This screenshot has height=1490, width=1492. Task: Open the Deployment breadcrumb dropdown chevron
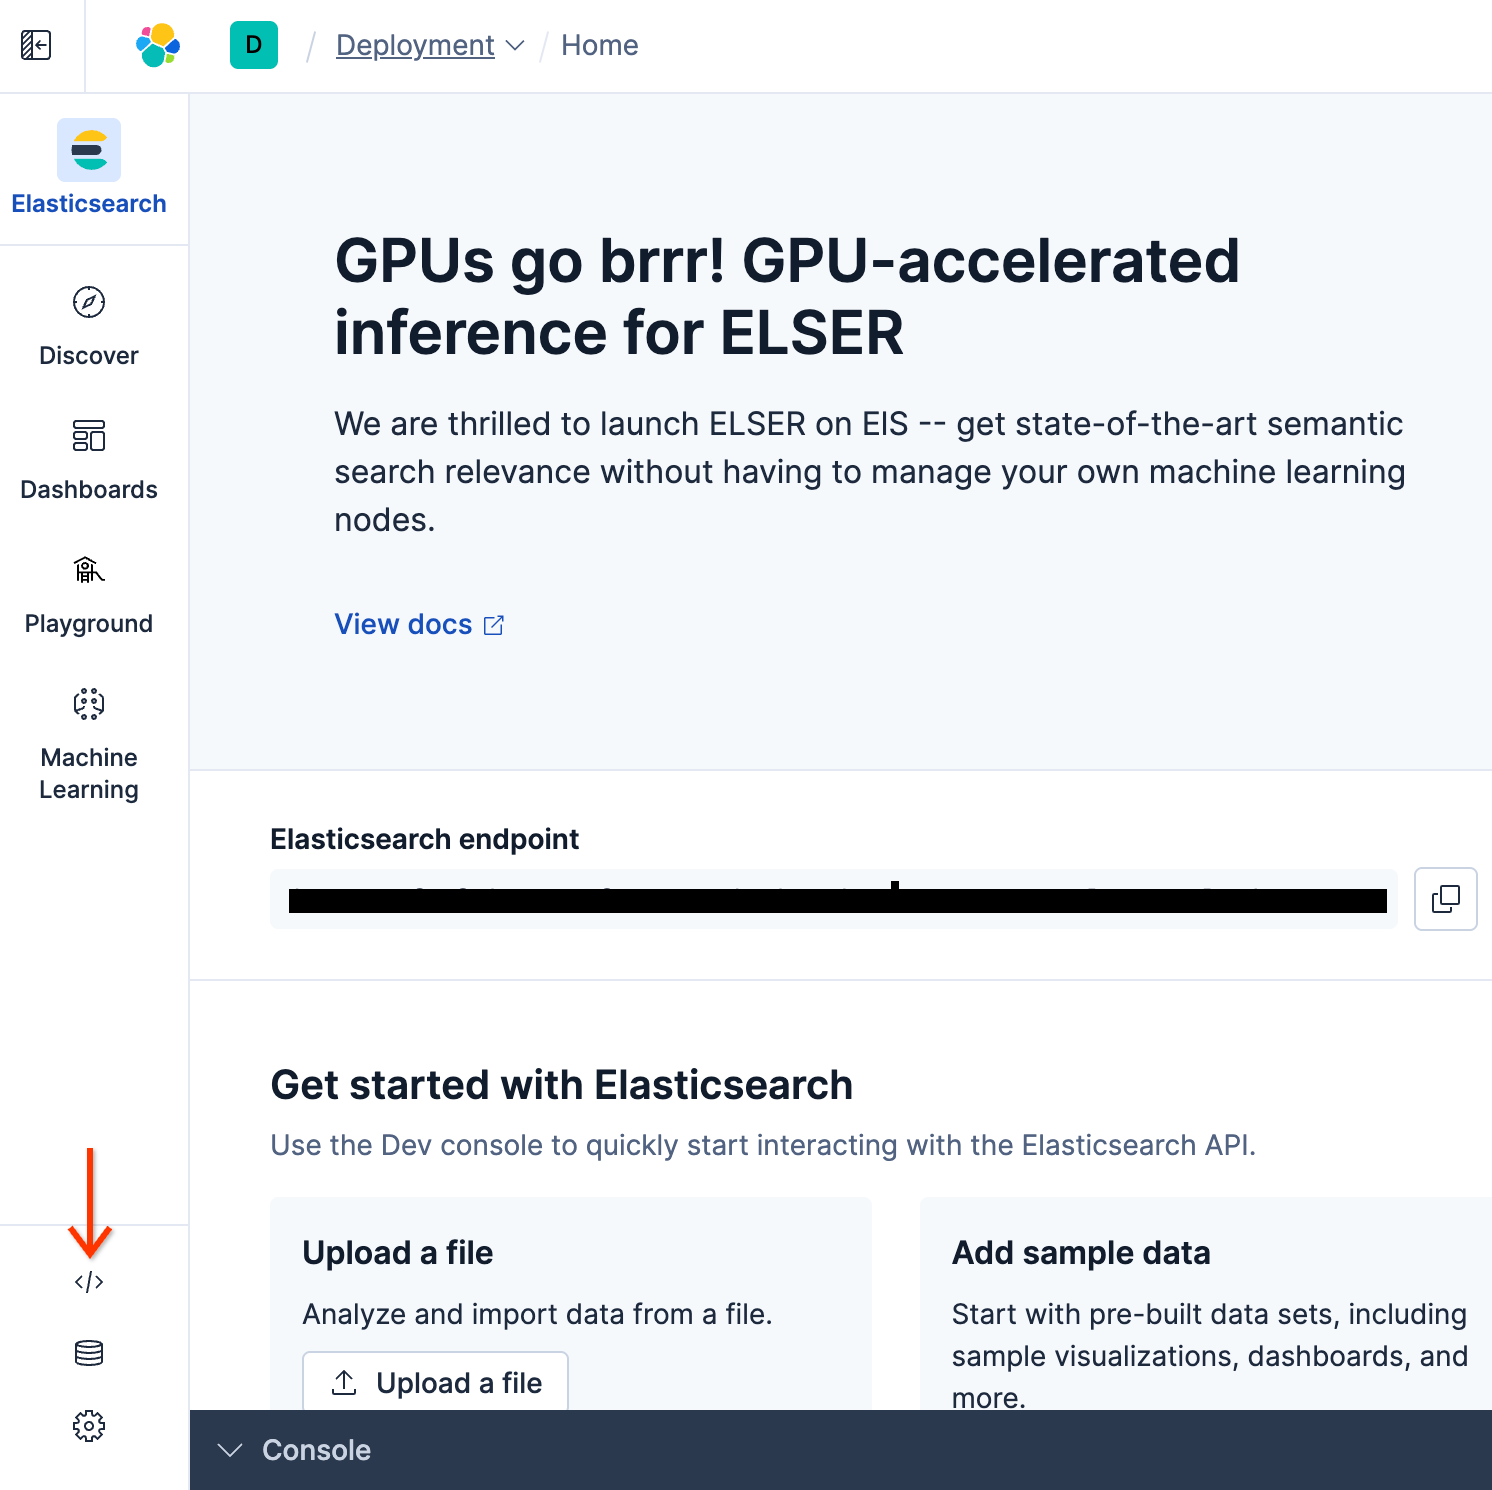[x=515, y=46]
